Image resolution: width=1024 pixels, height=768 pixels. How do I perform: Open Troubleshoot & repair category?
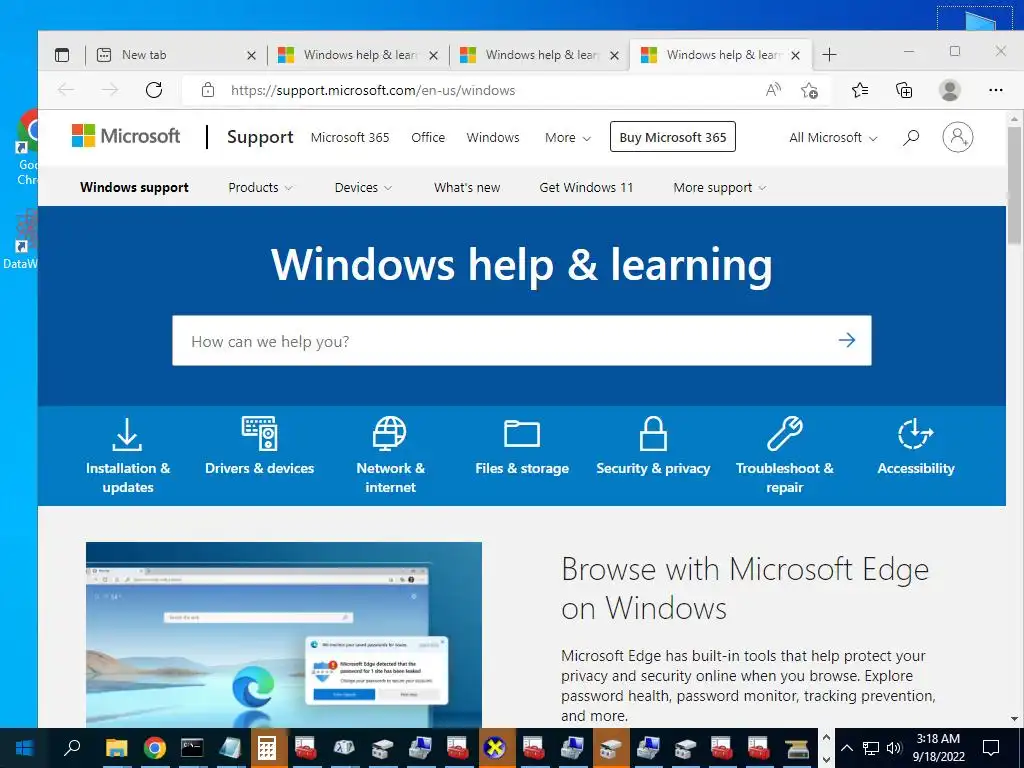[x=784, y=456]
